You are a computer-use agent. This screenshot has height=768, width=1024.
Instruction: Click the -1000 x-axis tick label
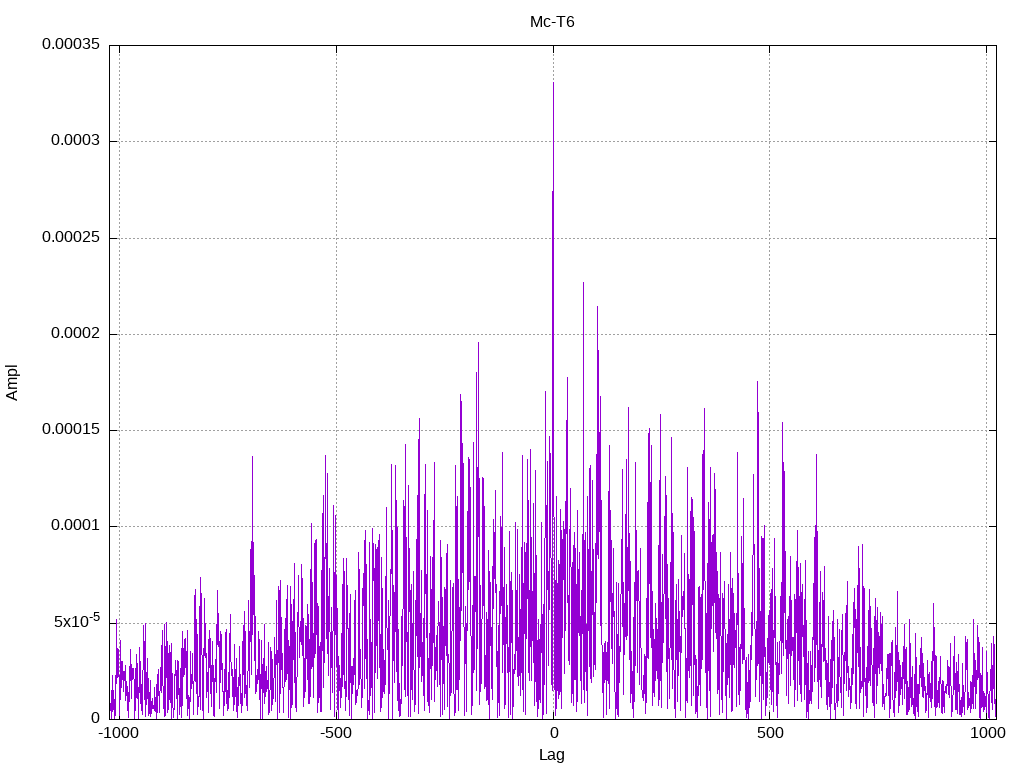119,733
